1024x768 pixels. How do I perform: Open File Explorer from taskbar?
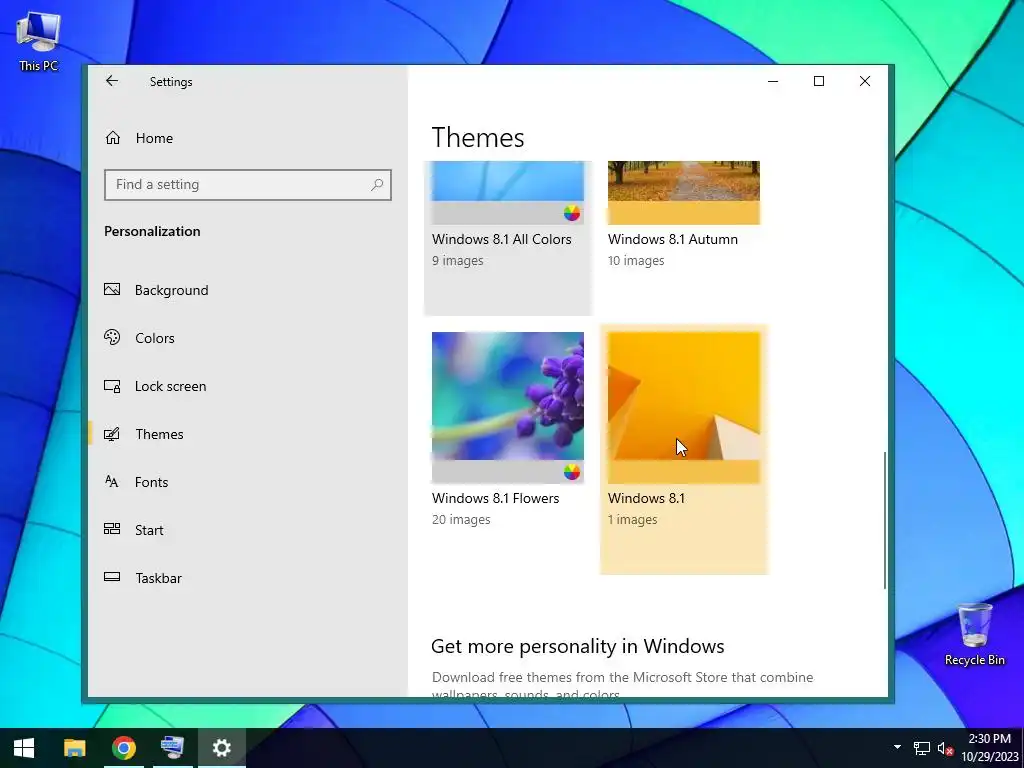74,748
